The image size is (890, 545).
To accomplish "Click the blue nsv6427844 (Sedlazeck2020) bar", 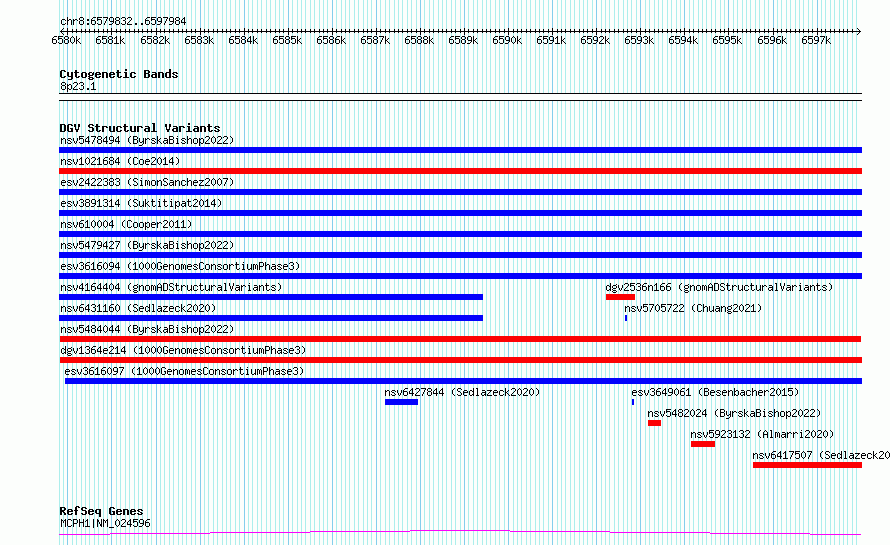I will pyautogui.click(x=401, y=402).
